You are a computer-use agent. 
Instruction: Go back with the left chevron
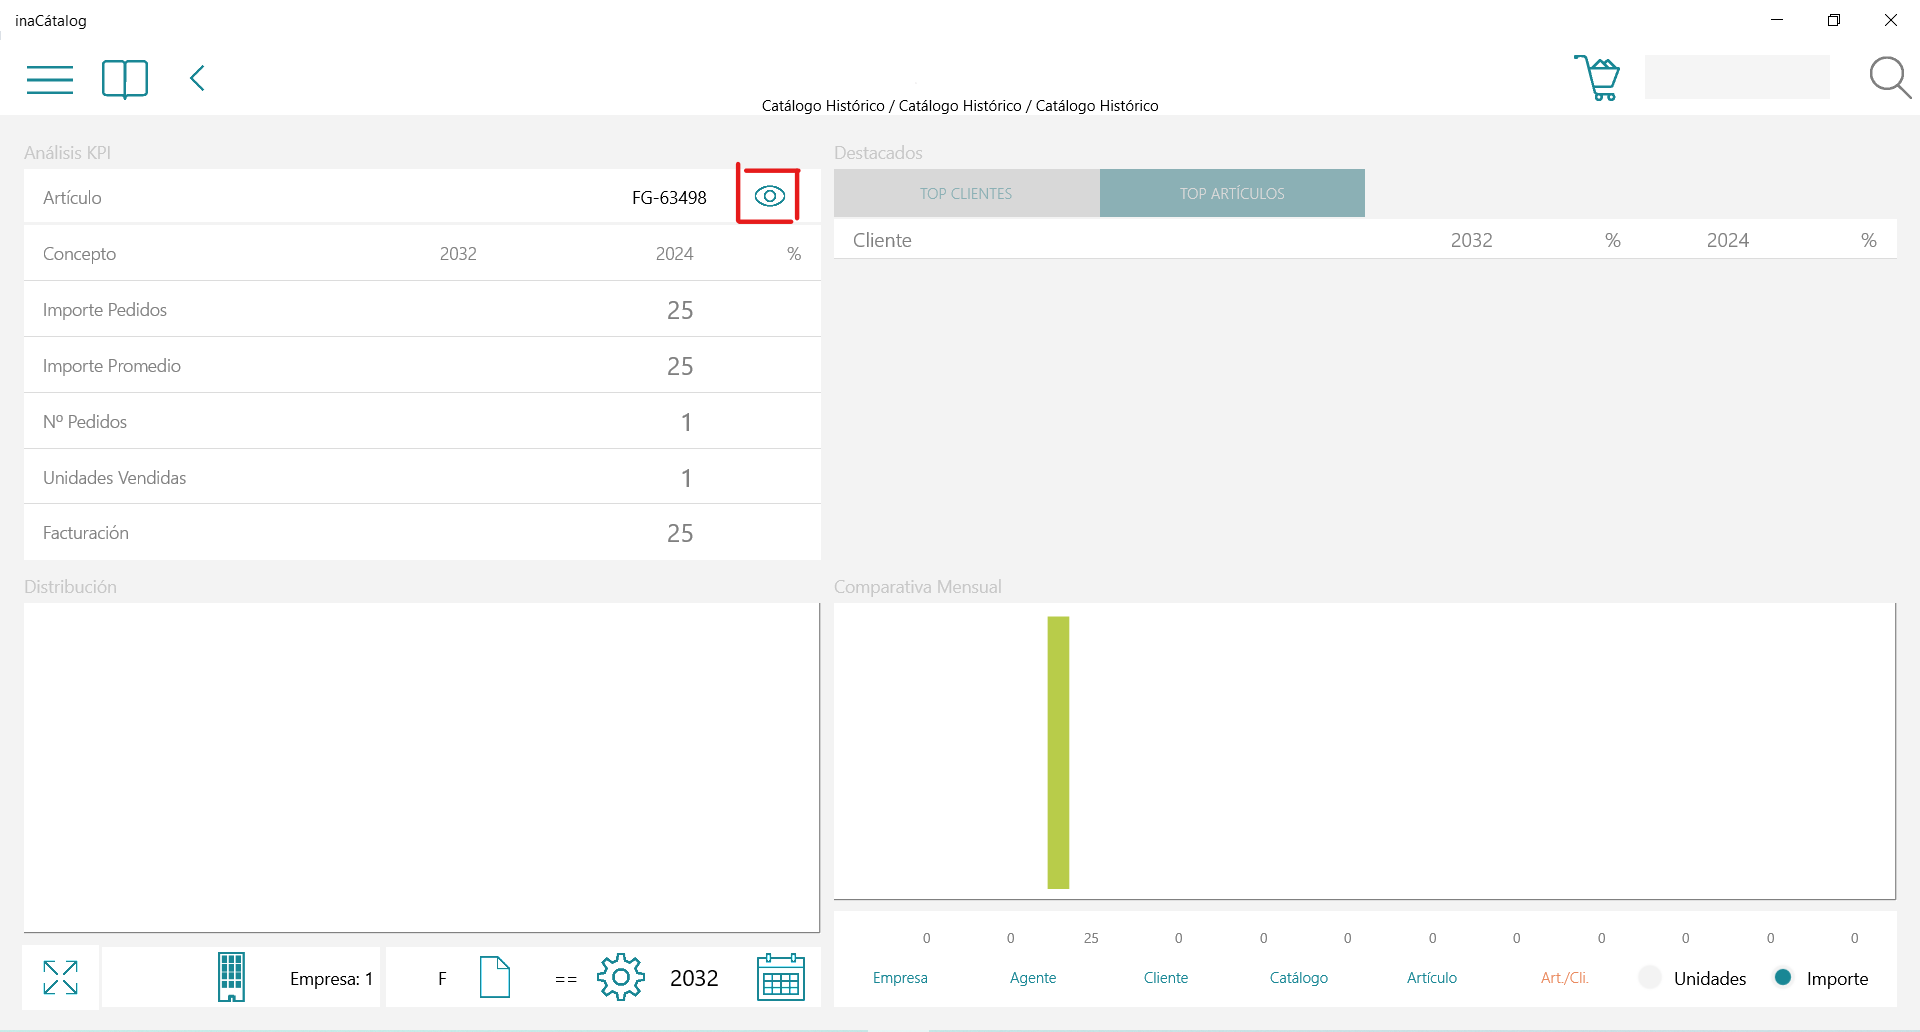tap(197, 78)
